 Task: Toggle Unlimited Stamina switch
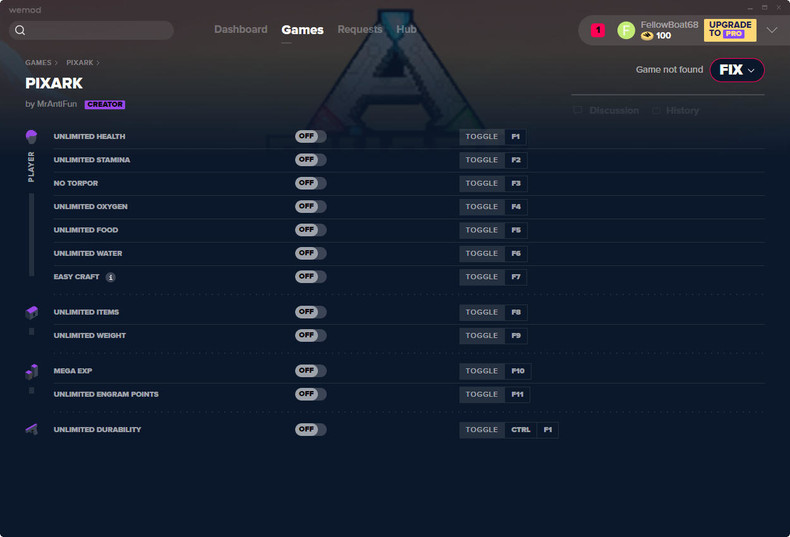[310, 160]
